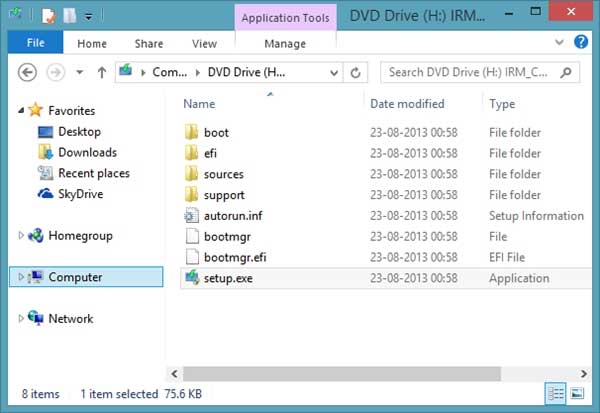The width and height of the screenshot is (600, 413).
Task: Open the File ribbon tab
Action: [x=35, y=42]
